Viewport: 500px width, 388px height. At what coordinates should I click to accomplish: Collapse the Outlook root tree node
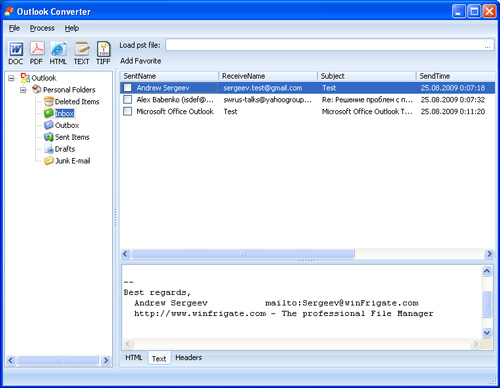click(x=11, y=78)
